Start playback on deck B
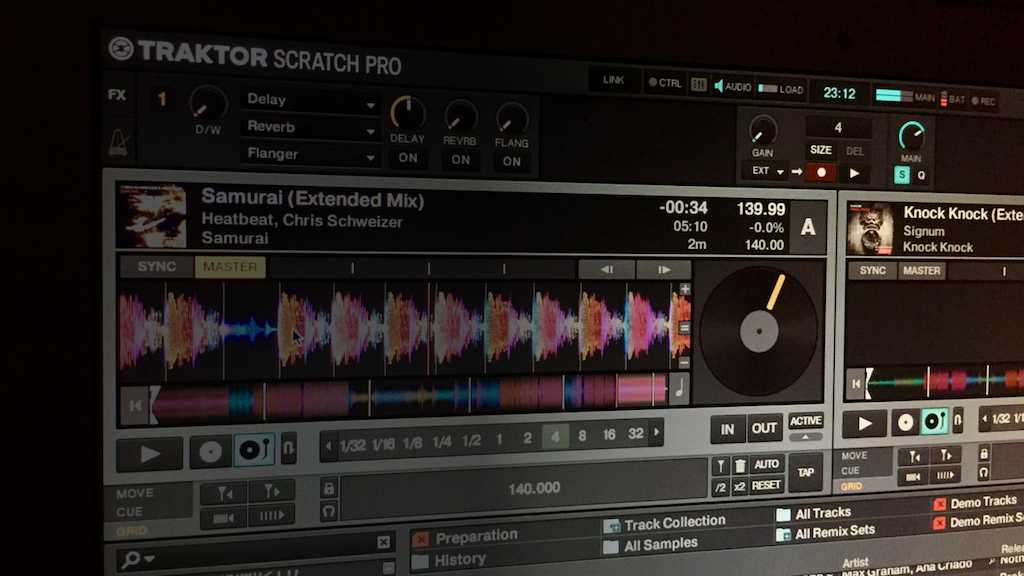The width and height of the screenshot is (1024, 576). tap(865, 424)
